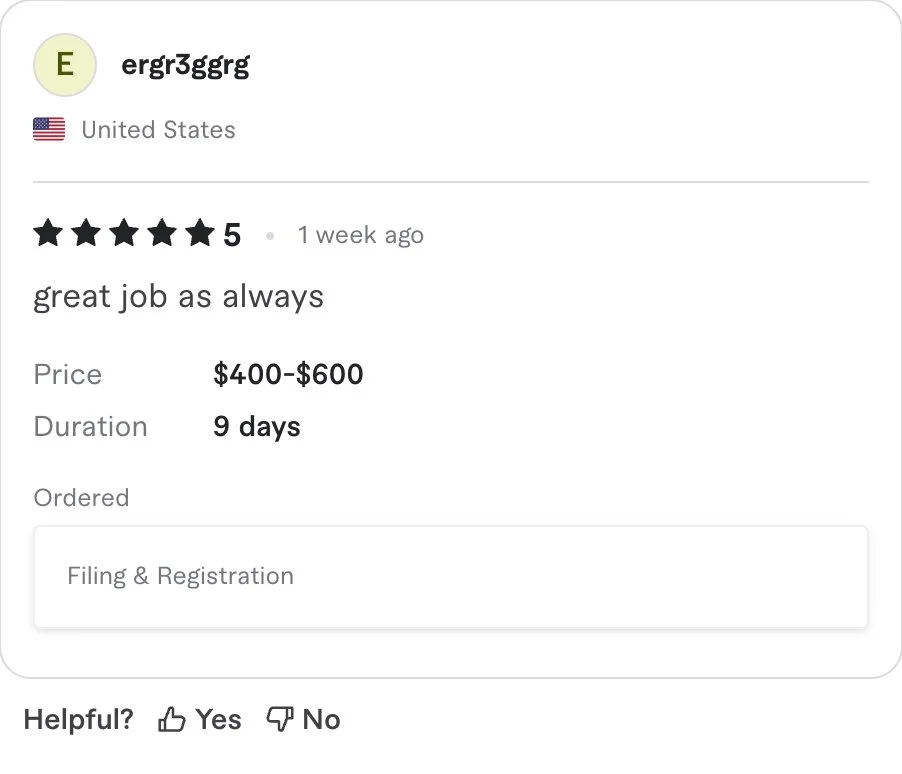Click the E avatar circle

[x=65, y=65]
